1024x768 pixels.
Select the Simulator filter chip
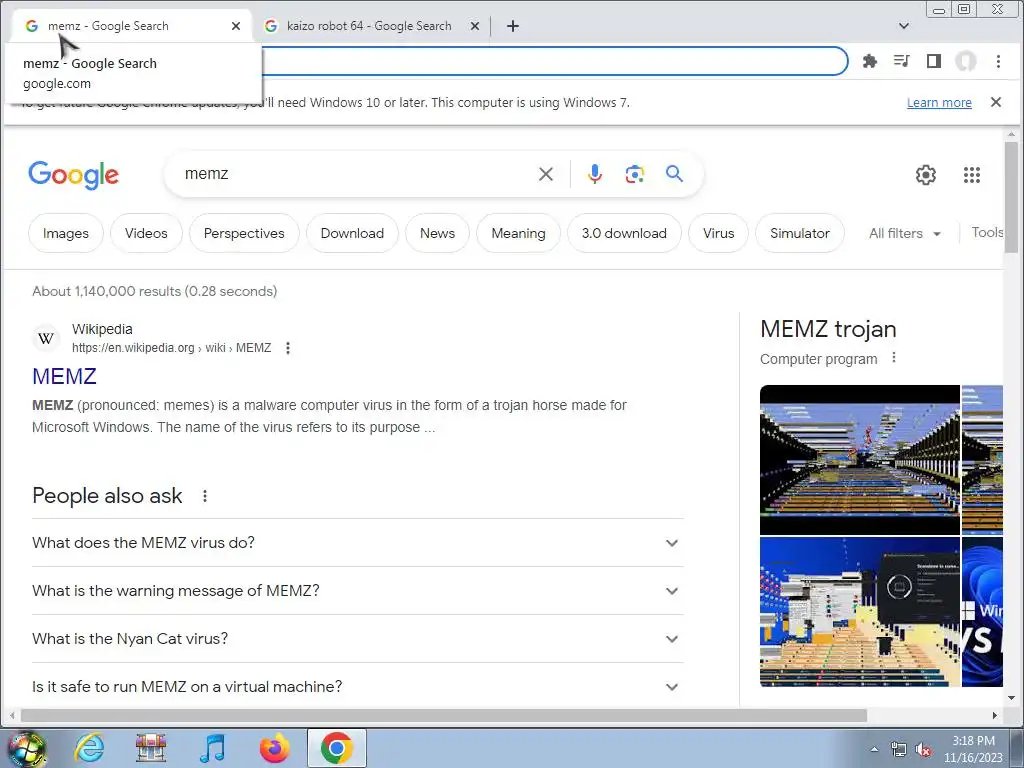click(799, 233)
